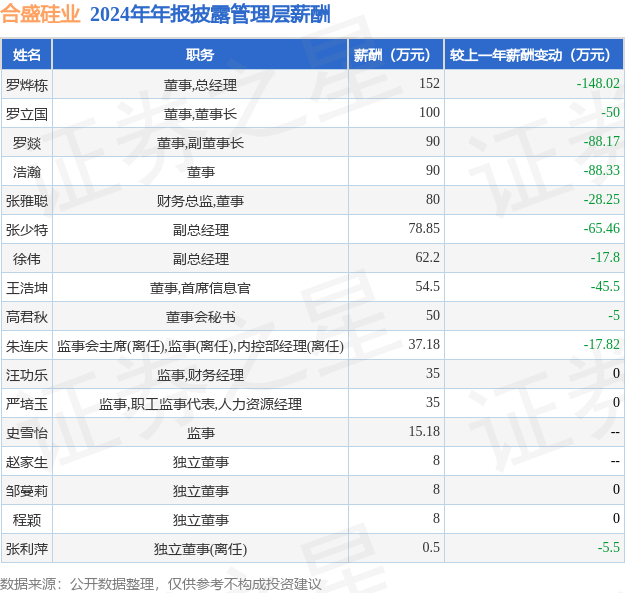
Task: Click the salary value 100
Action: (429, 112)
